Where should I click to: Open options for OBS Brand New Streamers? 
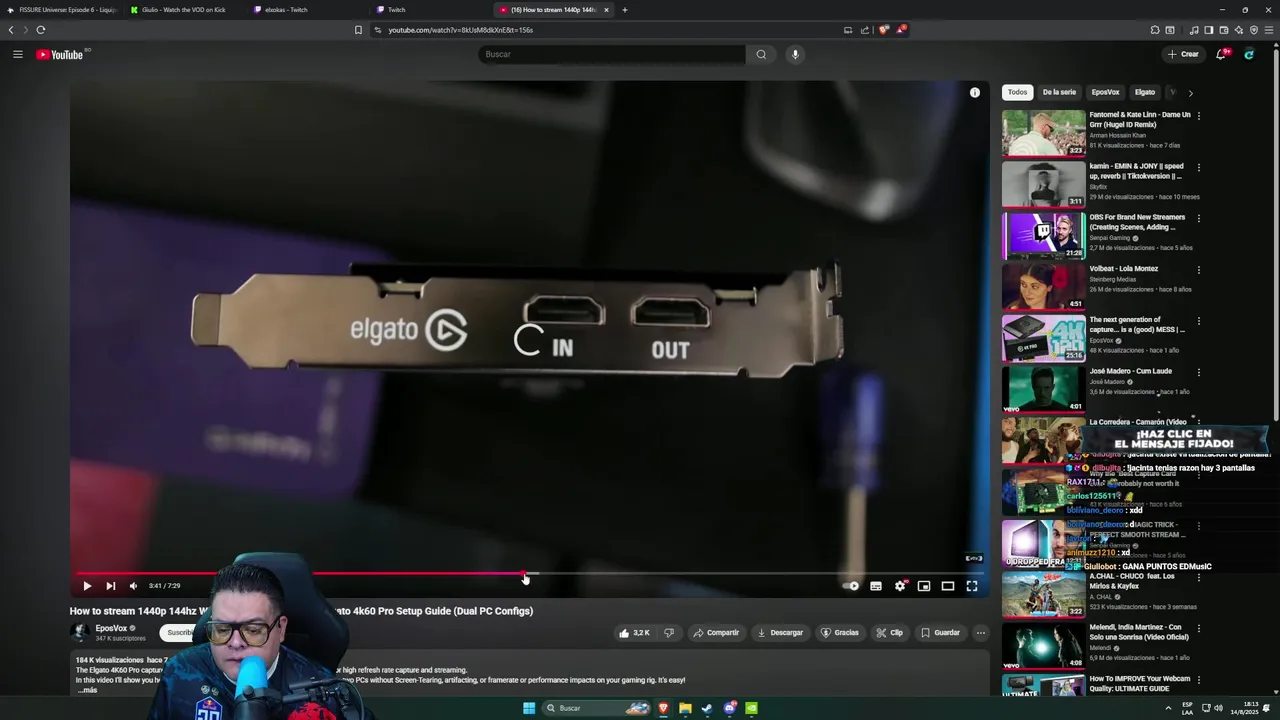pos(1198,218)
